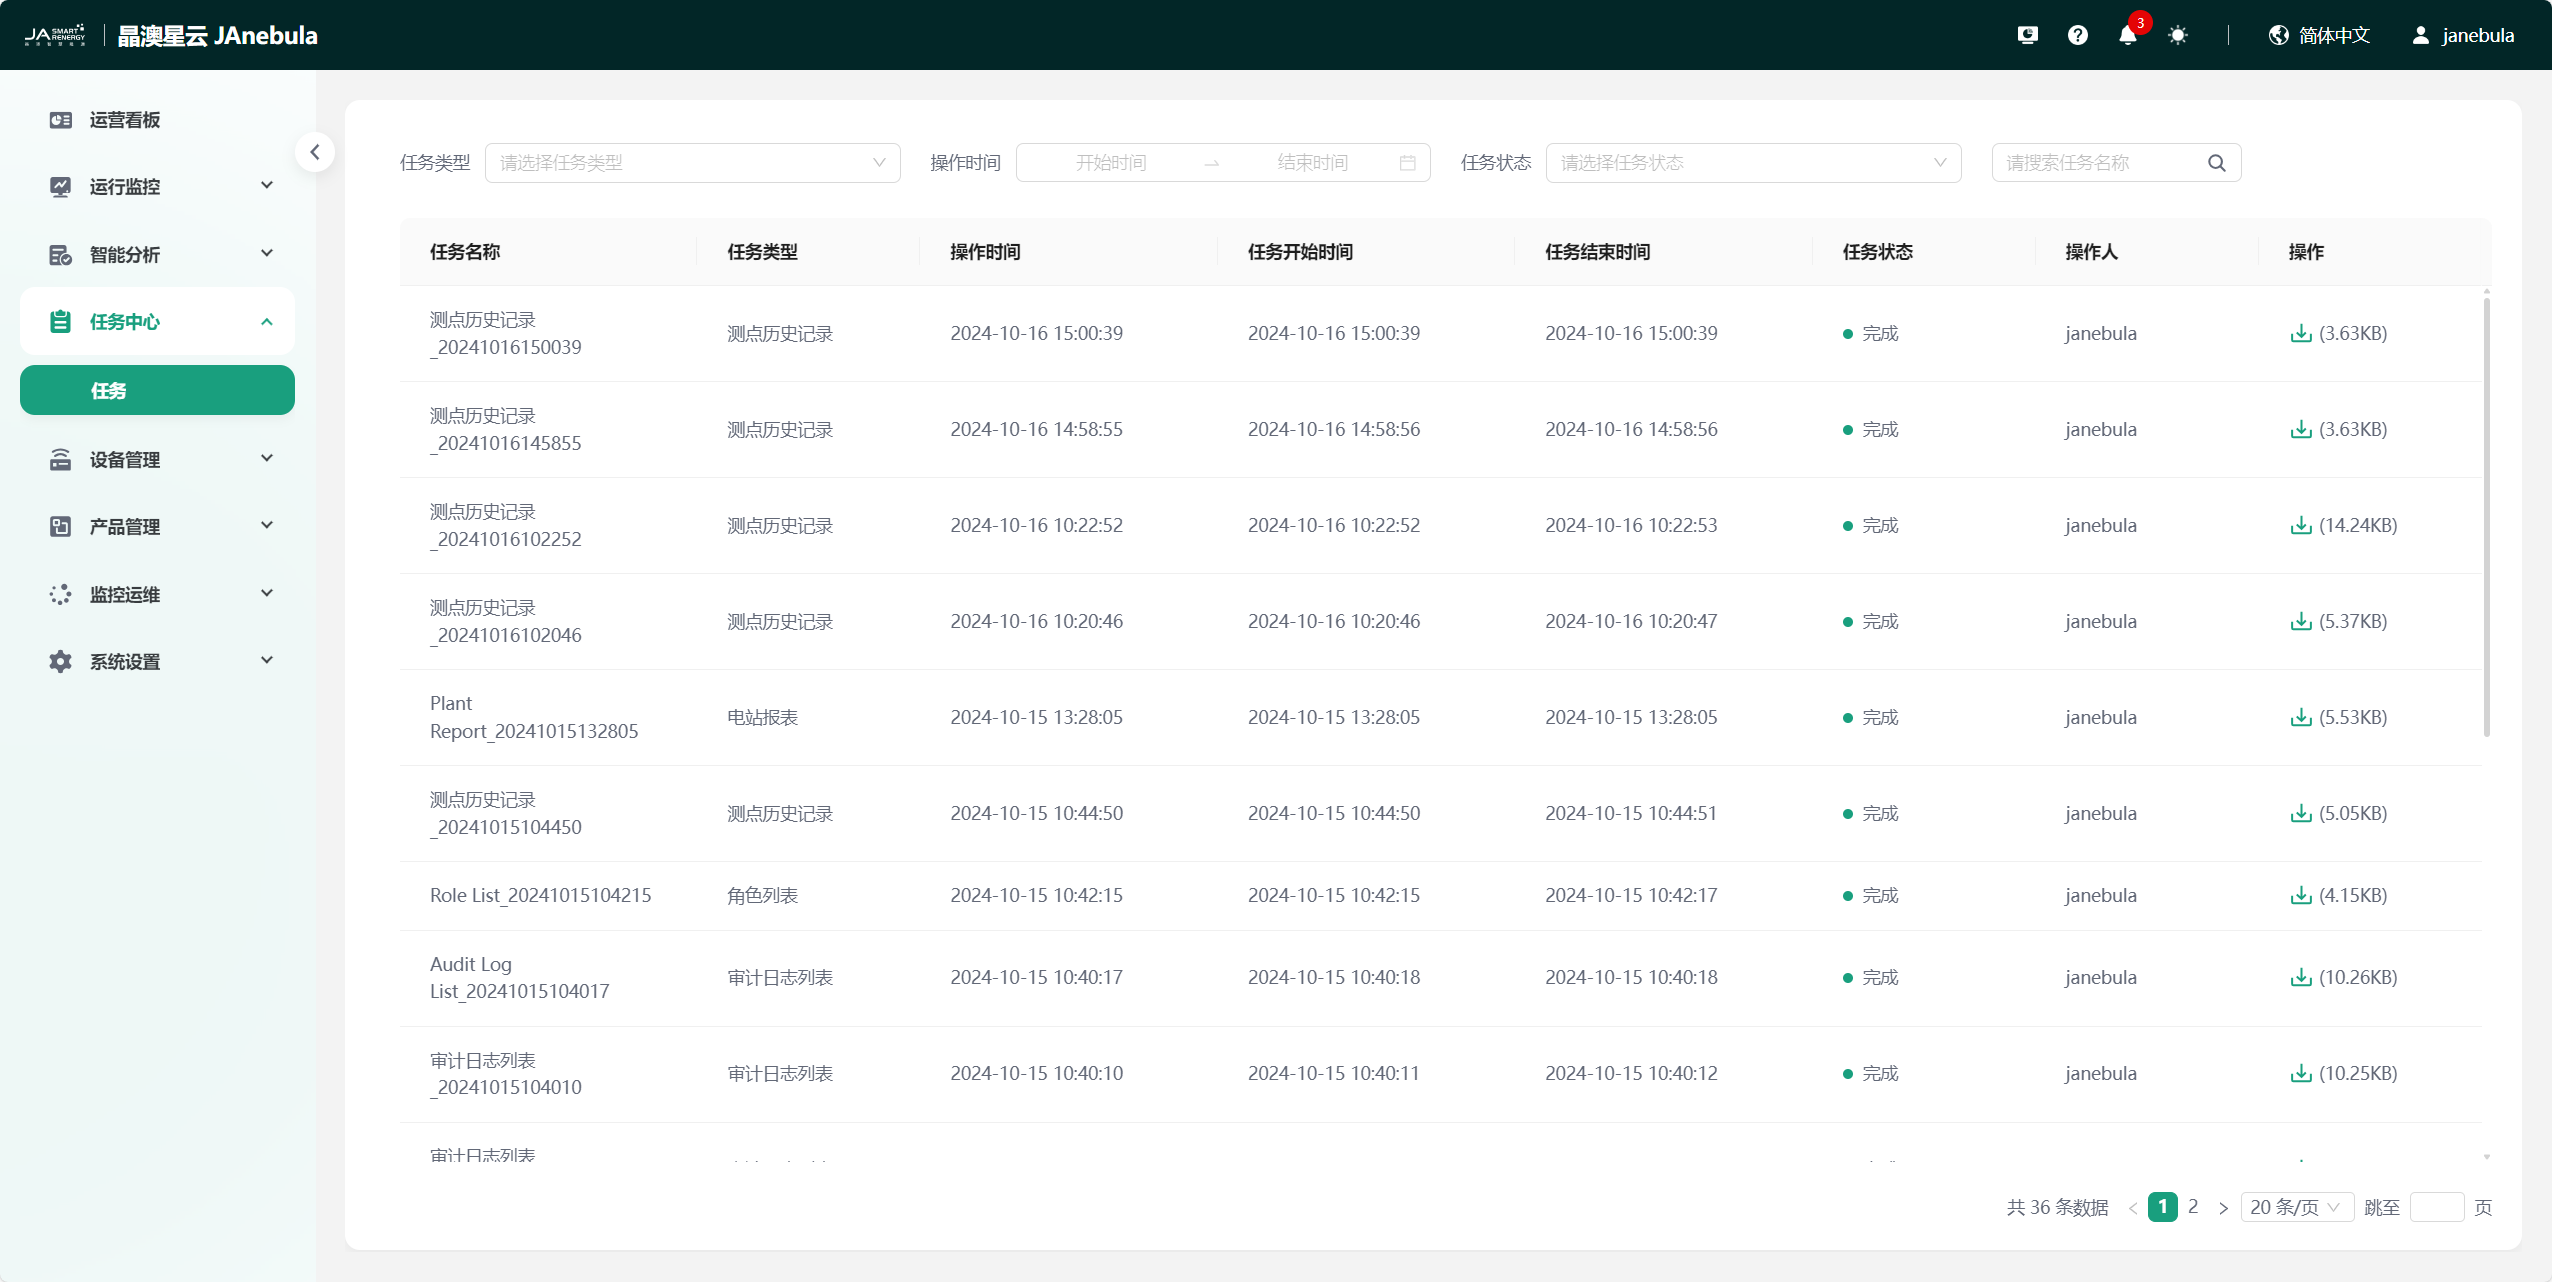Click the search magnifier icon
The width and height of the screenshot is (2552, 1282).
click(x=2216, y=163)
